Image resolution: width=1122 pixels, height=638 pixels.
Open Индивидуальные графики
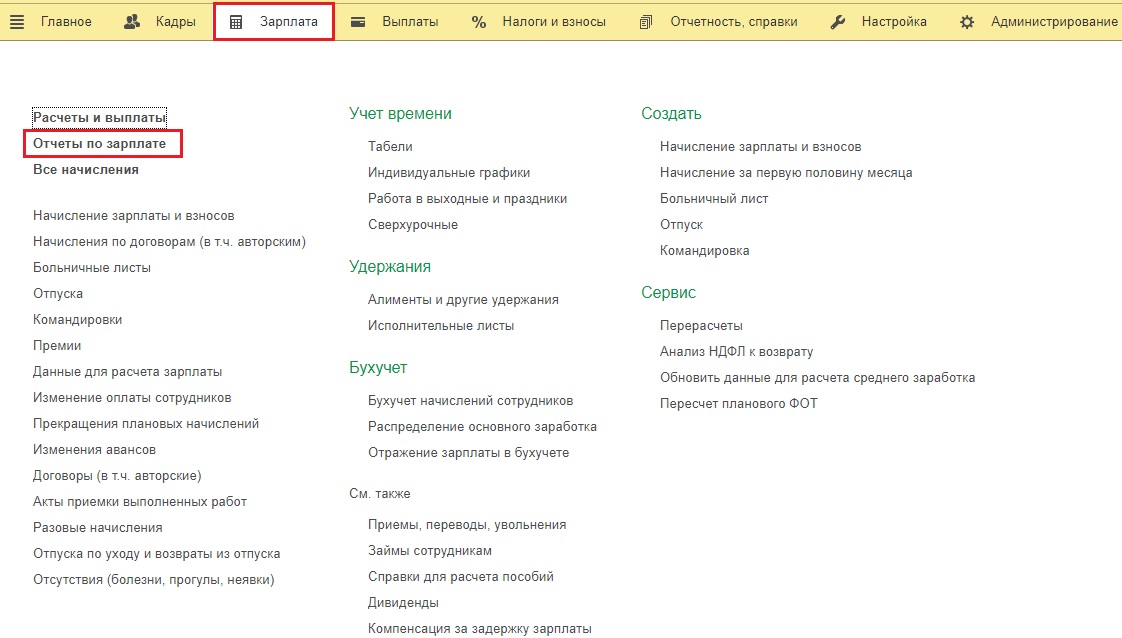[449, 172]
